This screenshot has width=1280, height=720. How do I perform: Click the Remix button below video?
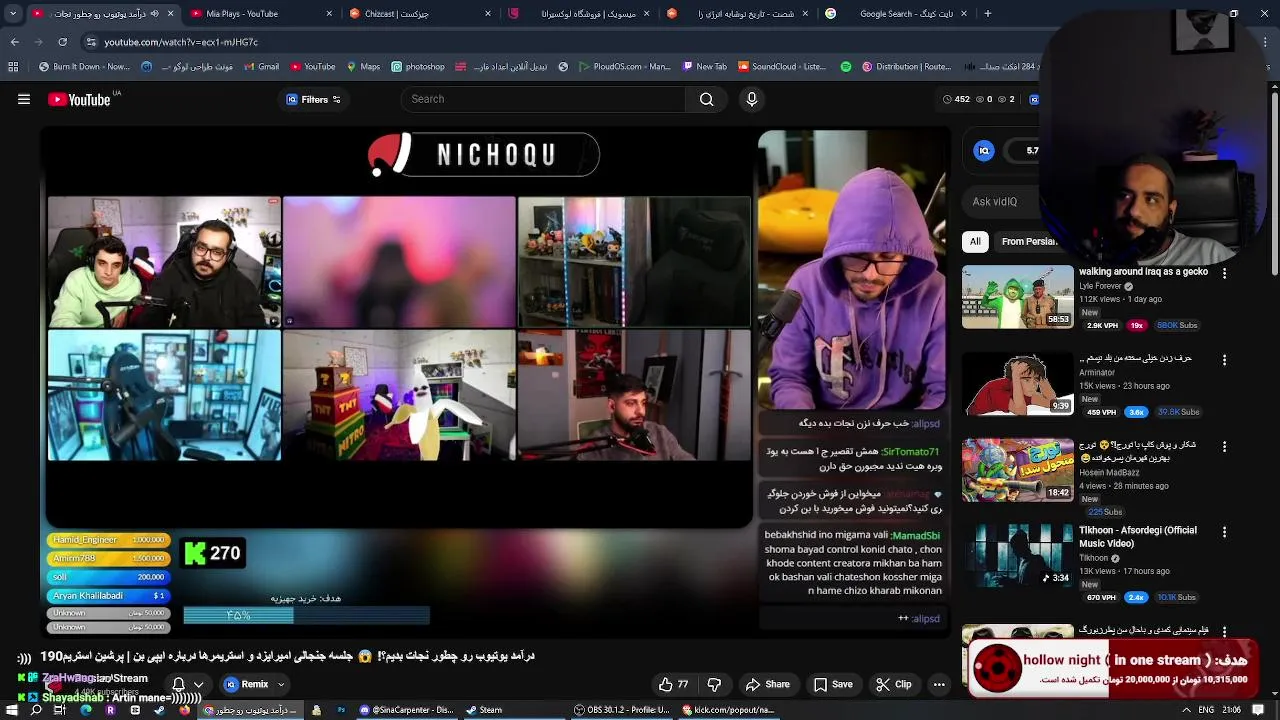(246, 685)
